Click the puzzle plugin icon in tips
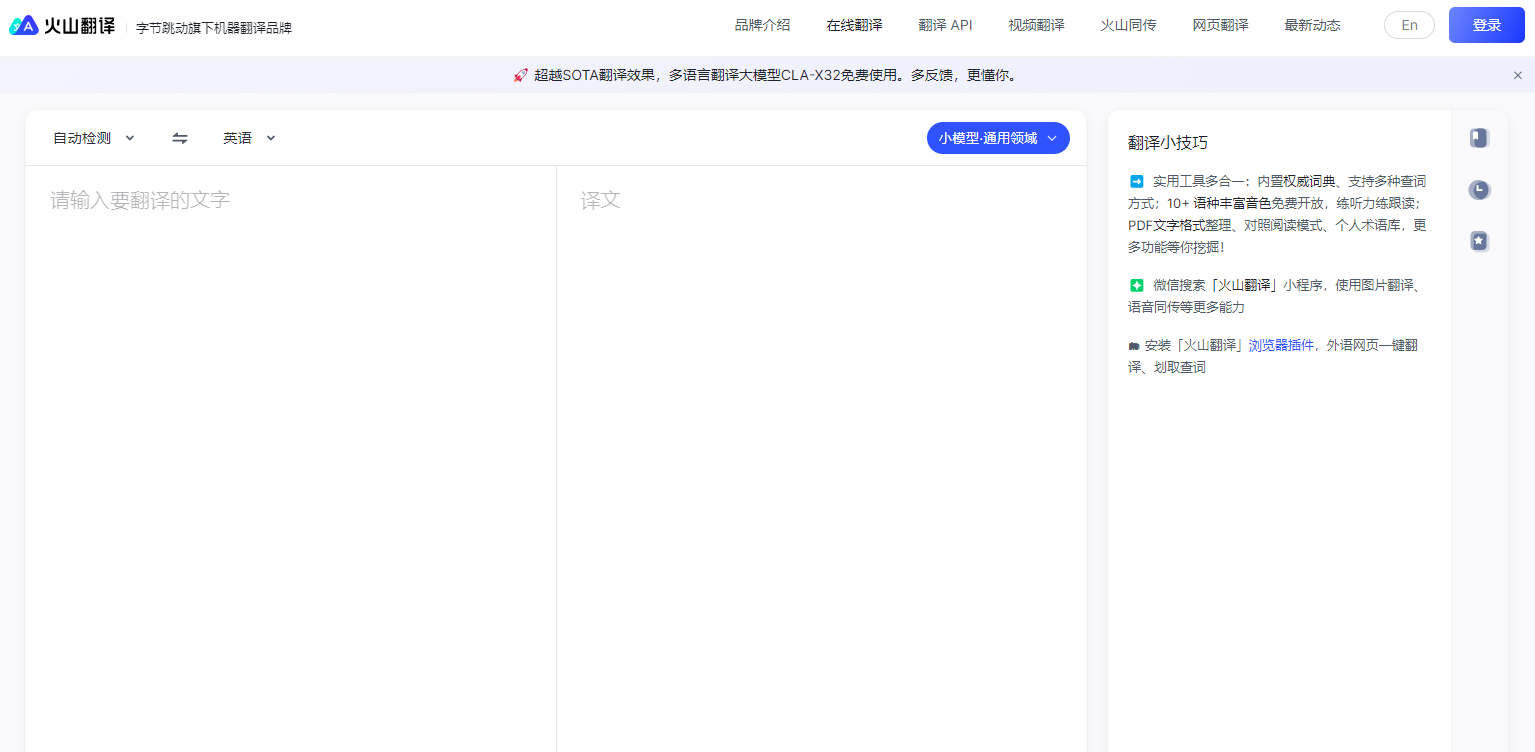1535x752 pixels. pyautogui.click(x=1134, y=346)
